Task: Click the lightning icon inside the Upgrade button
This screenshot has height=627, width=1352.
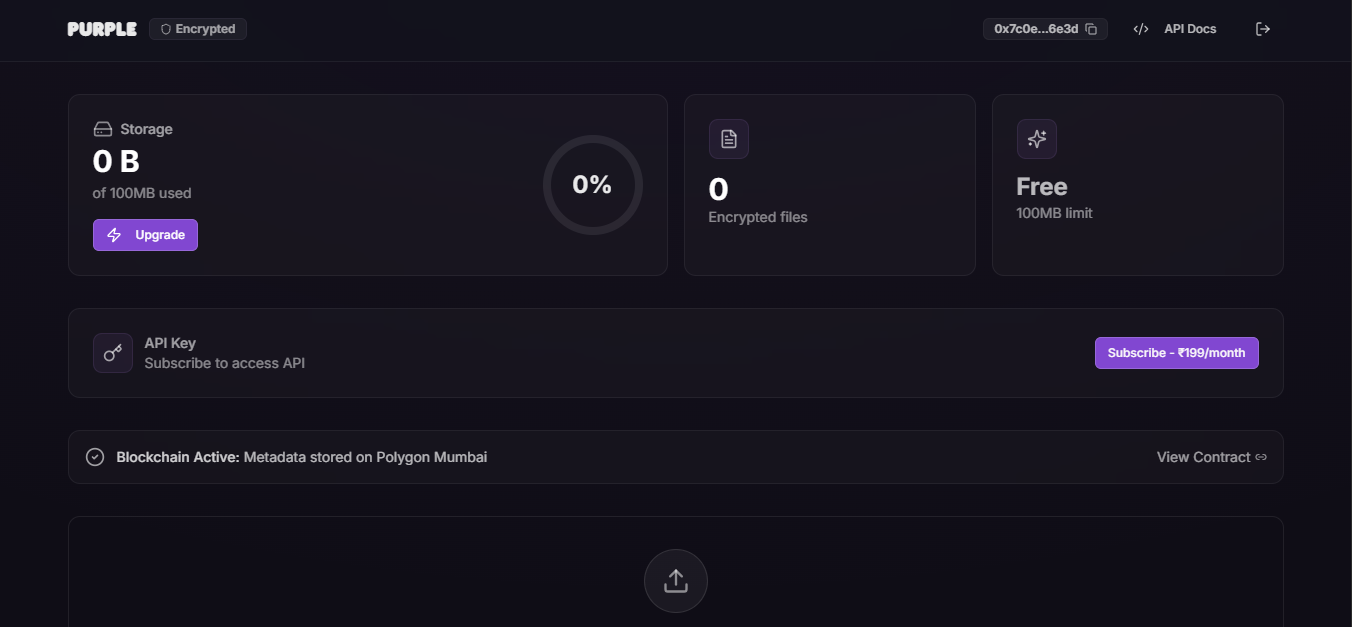Action: 113,235
